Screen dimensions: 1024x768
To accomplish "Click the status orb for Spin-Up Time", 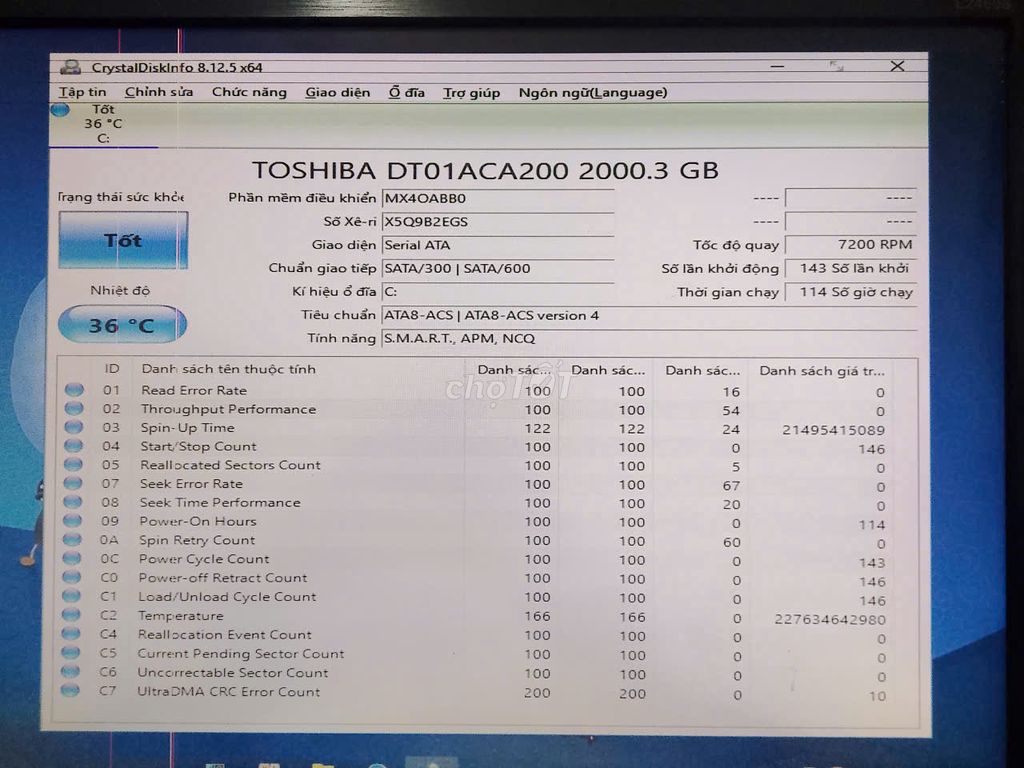I will (74, 427).
